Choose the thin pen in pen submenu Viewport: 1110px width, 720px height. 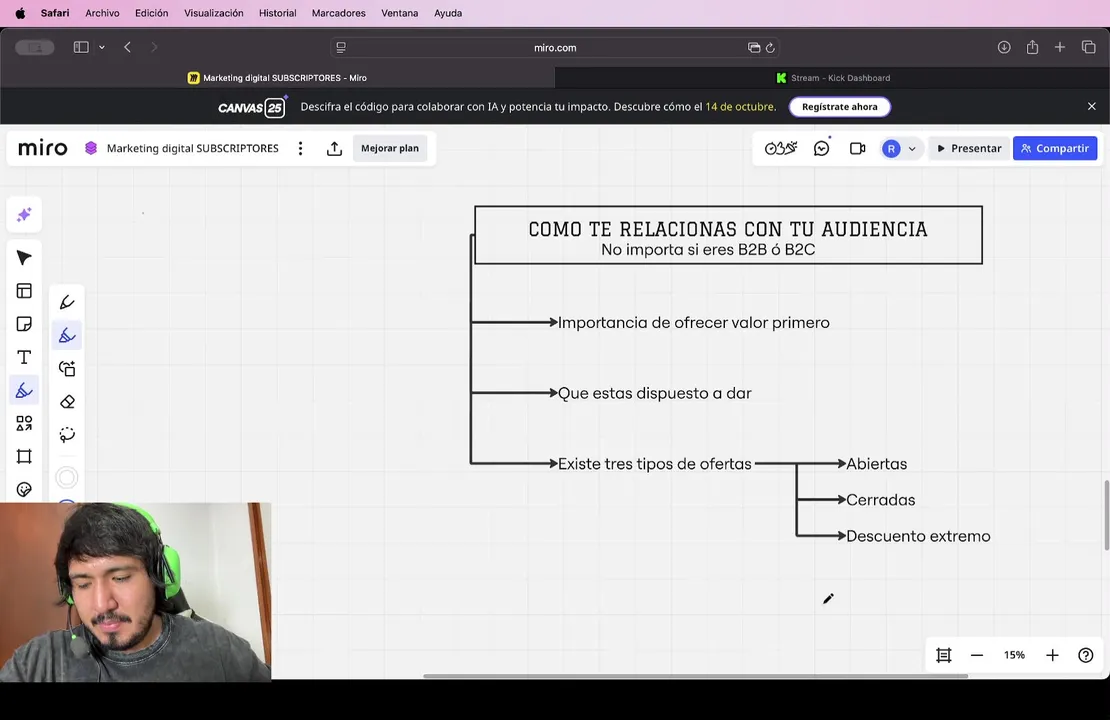click(x=67, y=302)
